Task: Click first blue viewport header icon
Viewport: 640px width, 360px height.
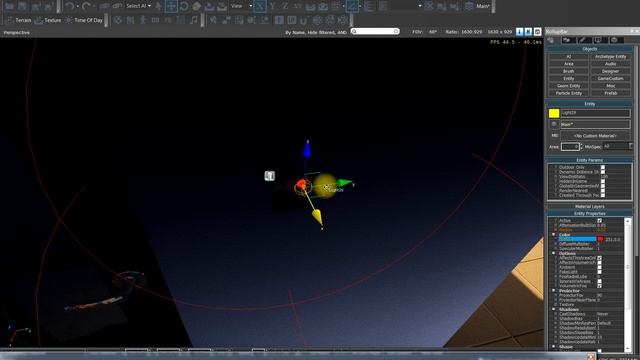Action: (519, 31)
